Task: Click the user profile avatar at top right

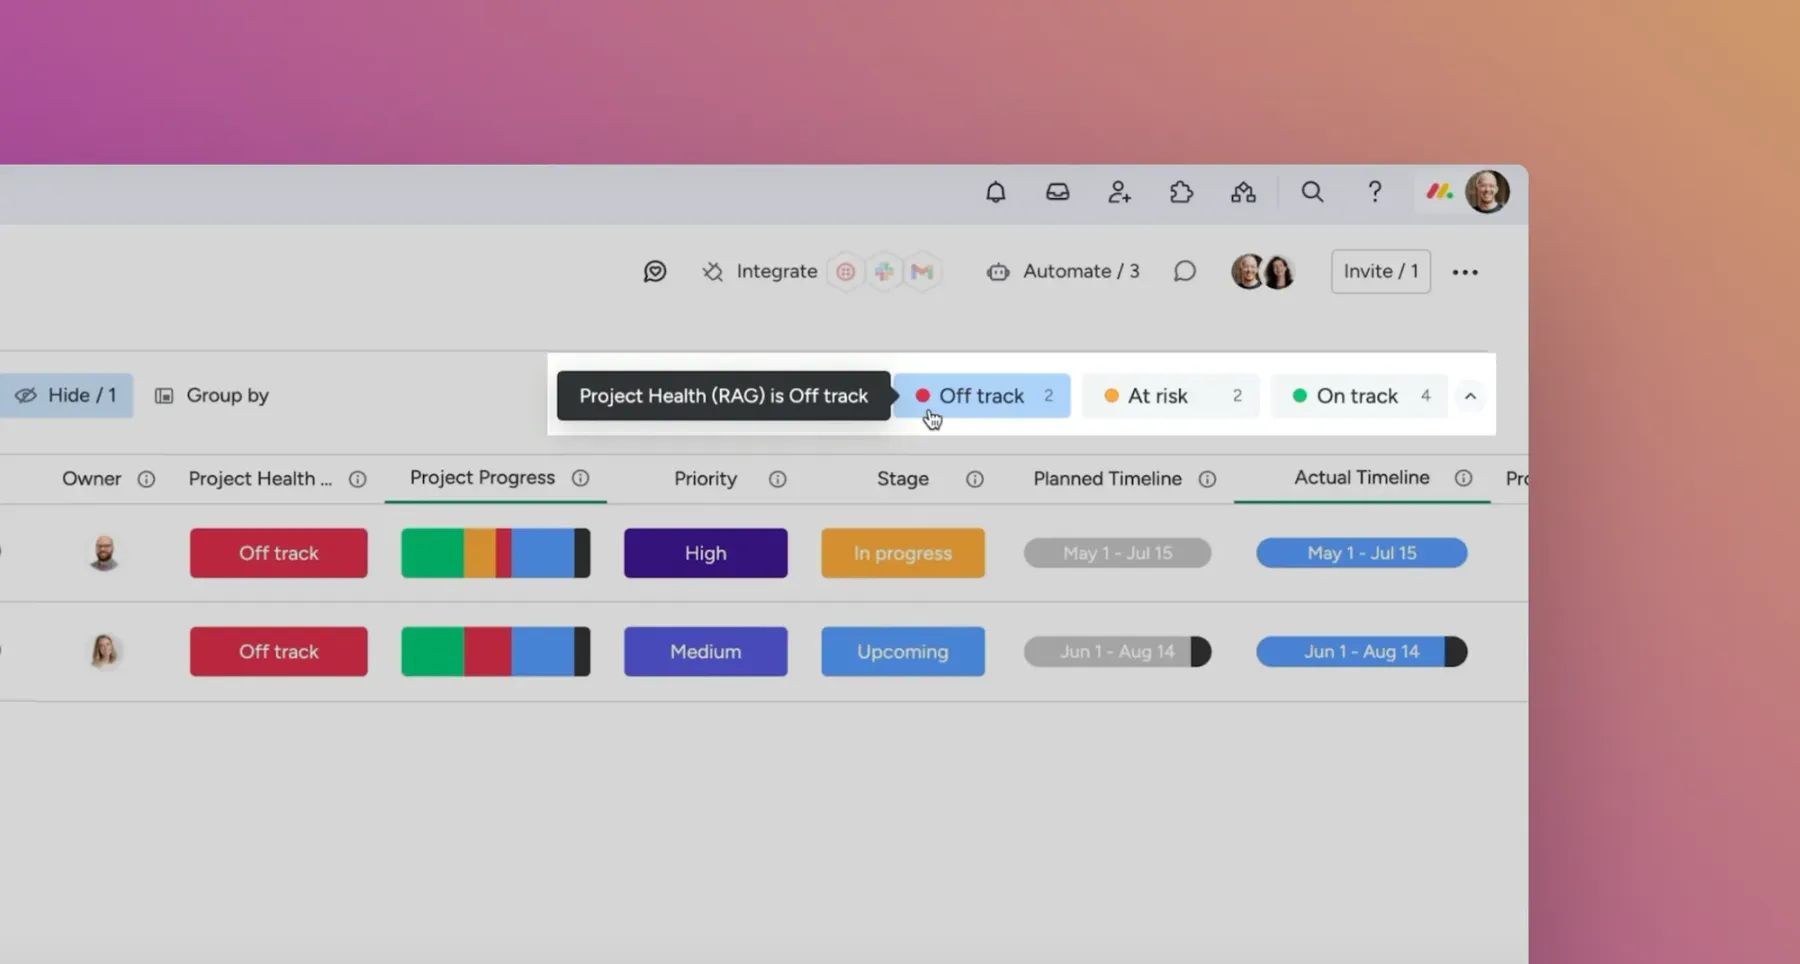Action: pyautogui.click(x=1487, y=192)
